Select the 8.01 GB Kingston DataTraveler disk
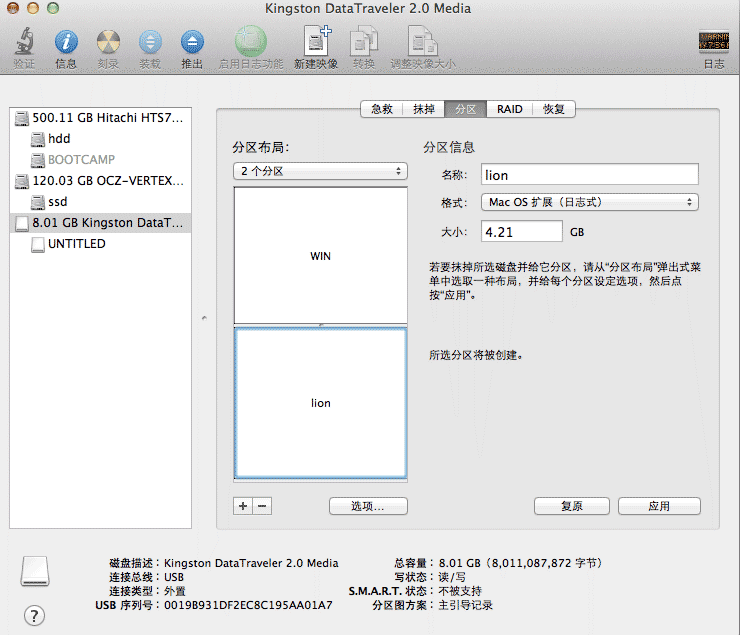 coord(100,223)
